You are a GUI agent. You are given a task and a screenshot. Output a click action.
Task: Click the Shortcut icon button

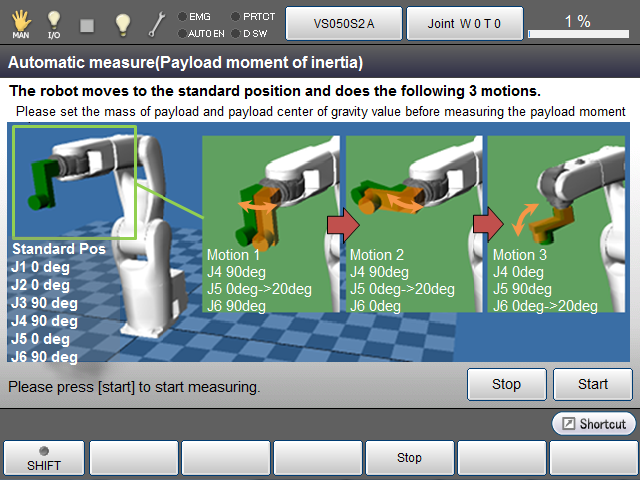(593, 424)
